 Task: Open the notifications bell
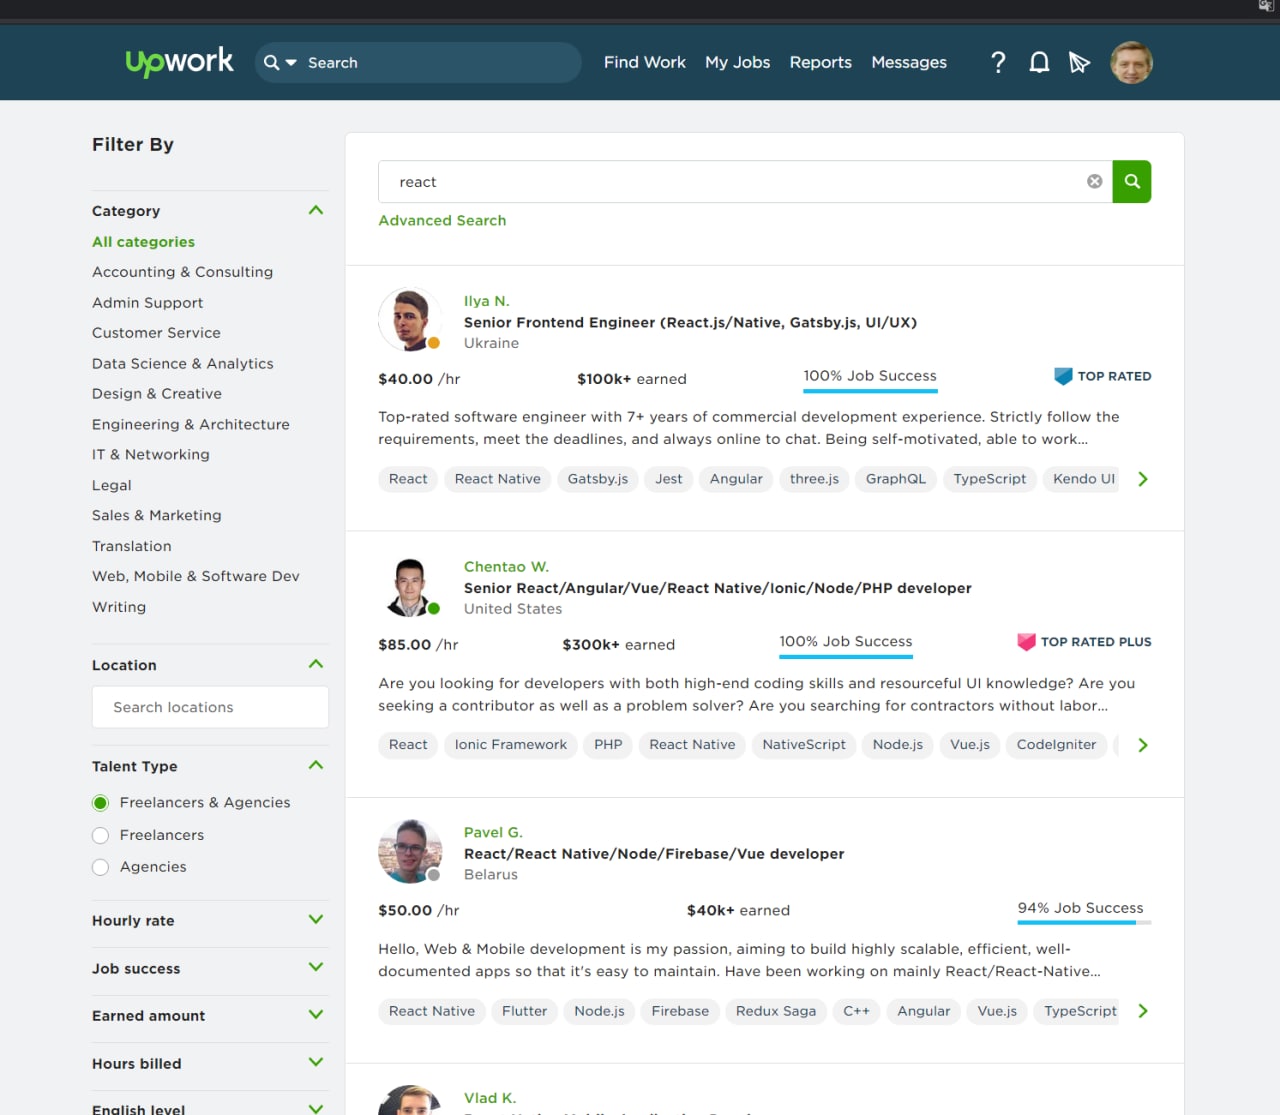tap(1039, 63)
